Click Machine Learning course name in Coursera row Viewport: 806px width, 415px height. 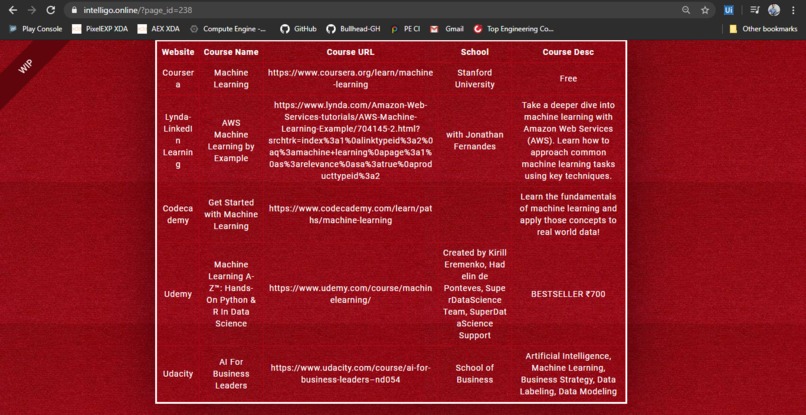tap(231, 79)
